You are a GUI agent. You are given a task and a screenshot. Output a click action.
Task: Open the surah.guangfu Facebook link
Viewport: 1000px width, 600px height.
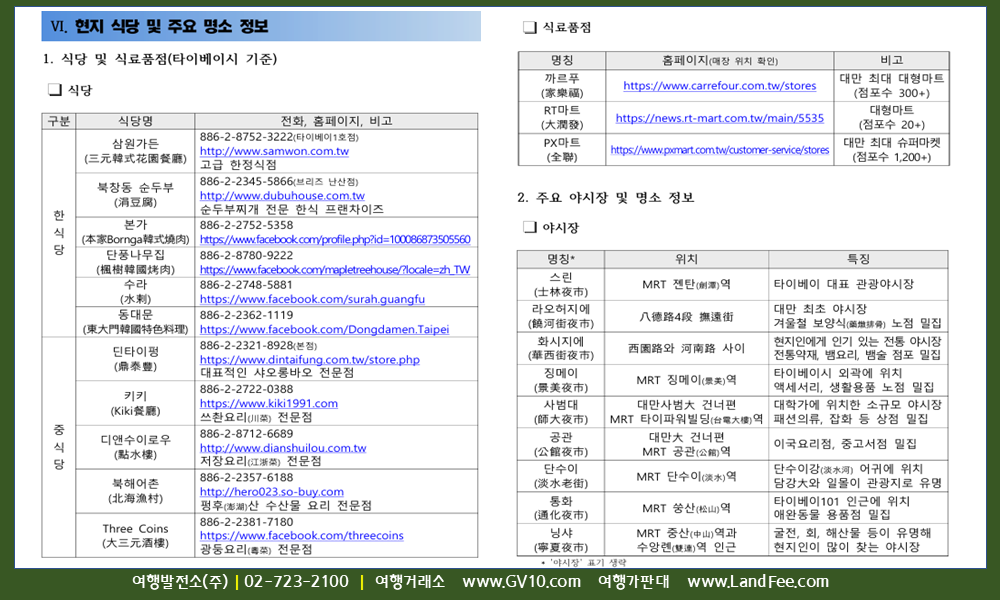pos(312,299)
